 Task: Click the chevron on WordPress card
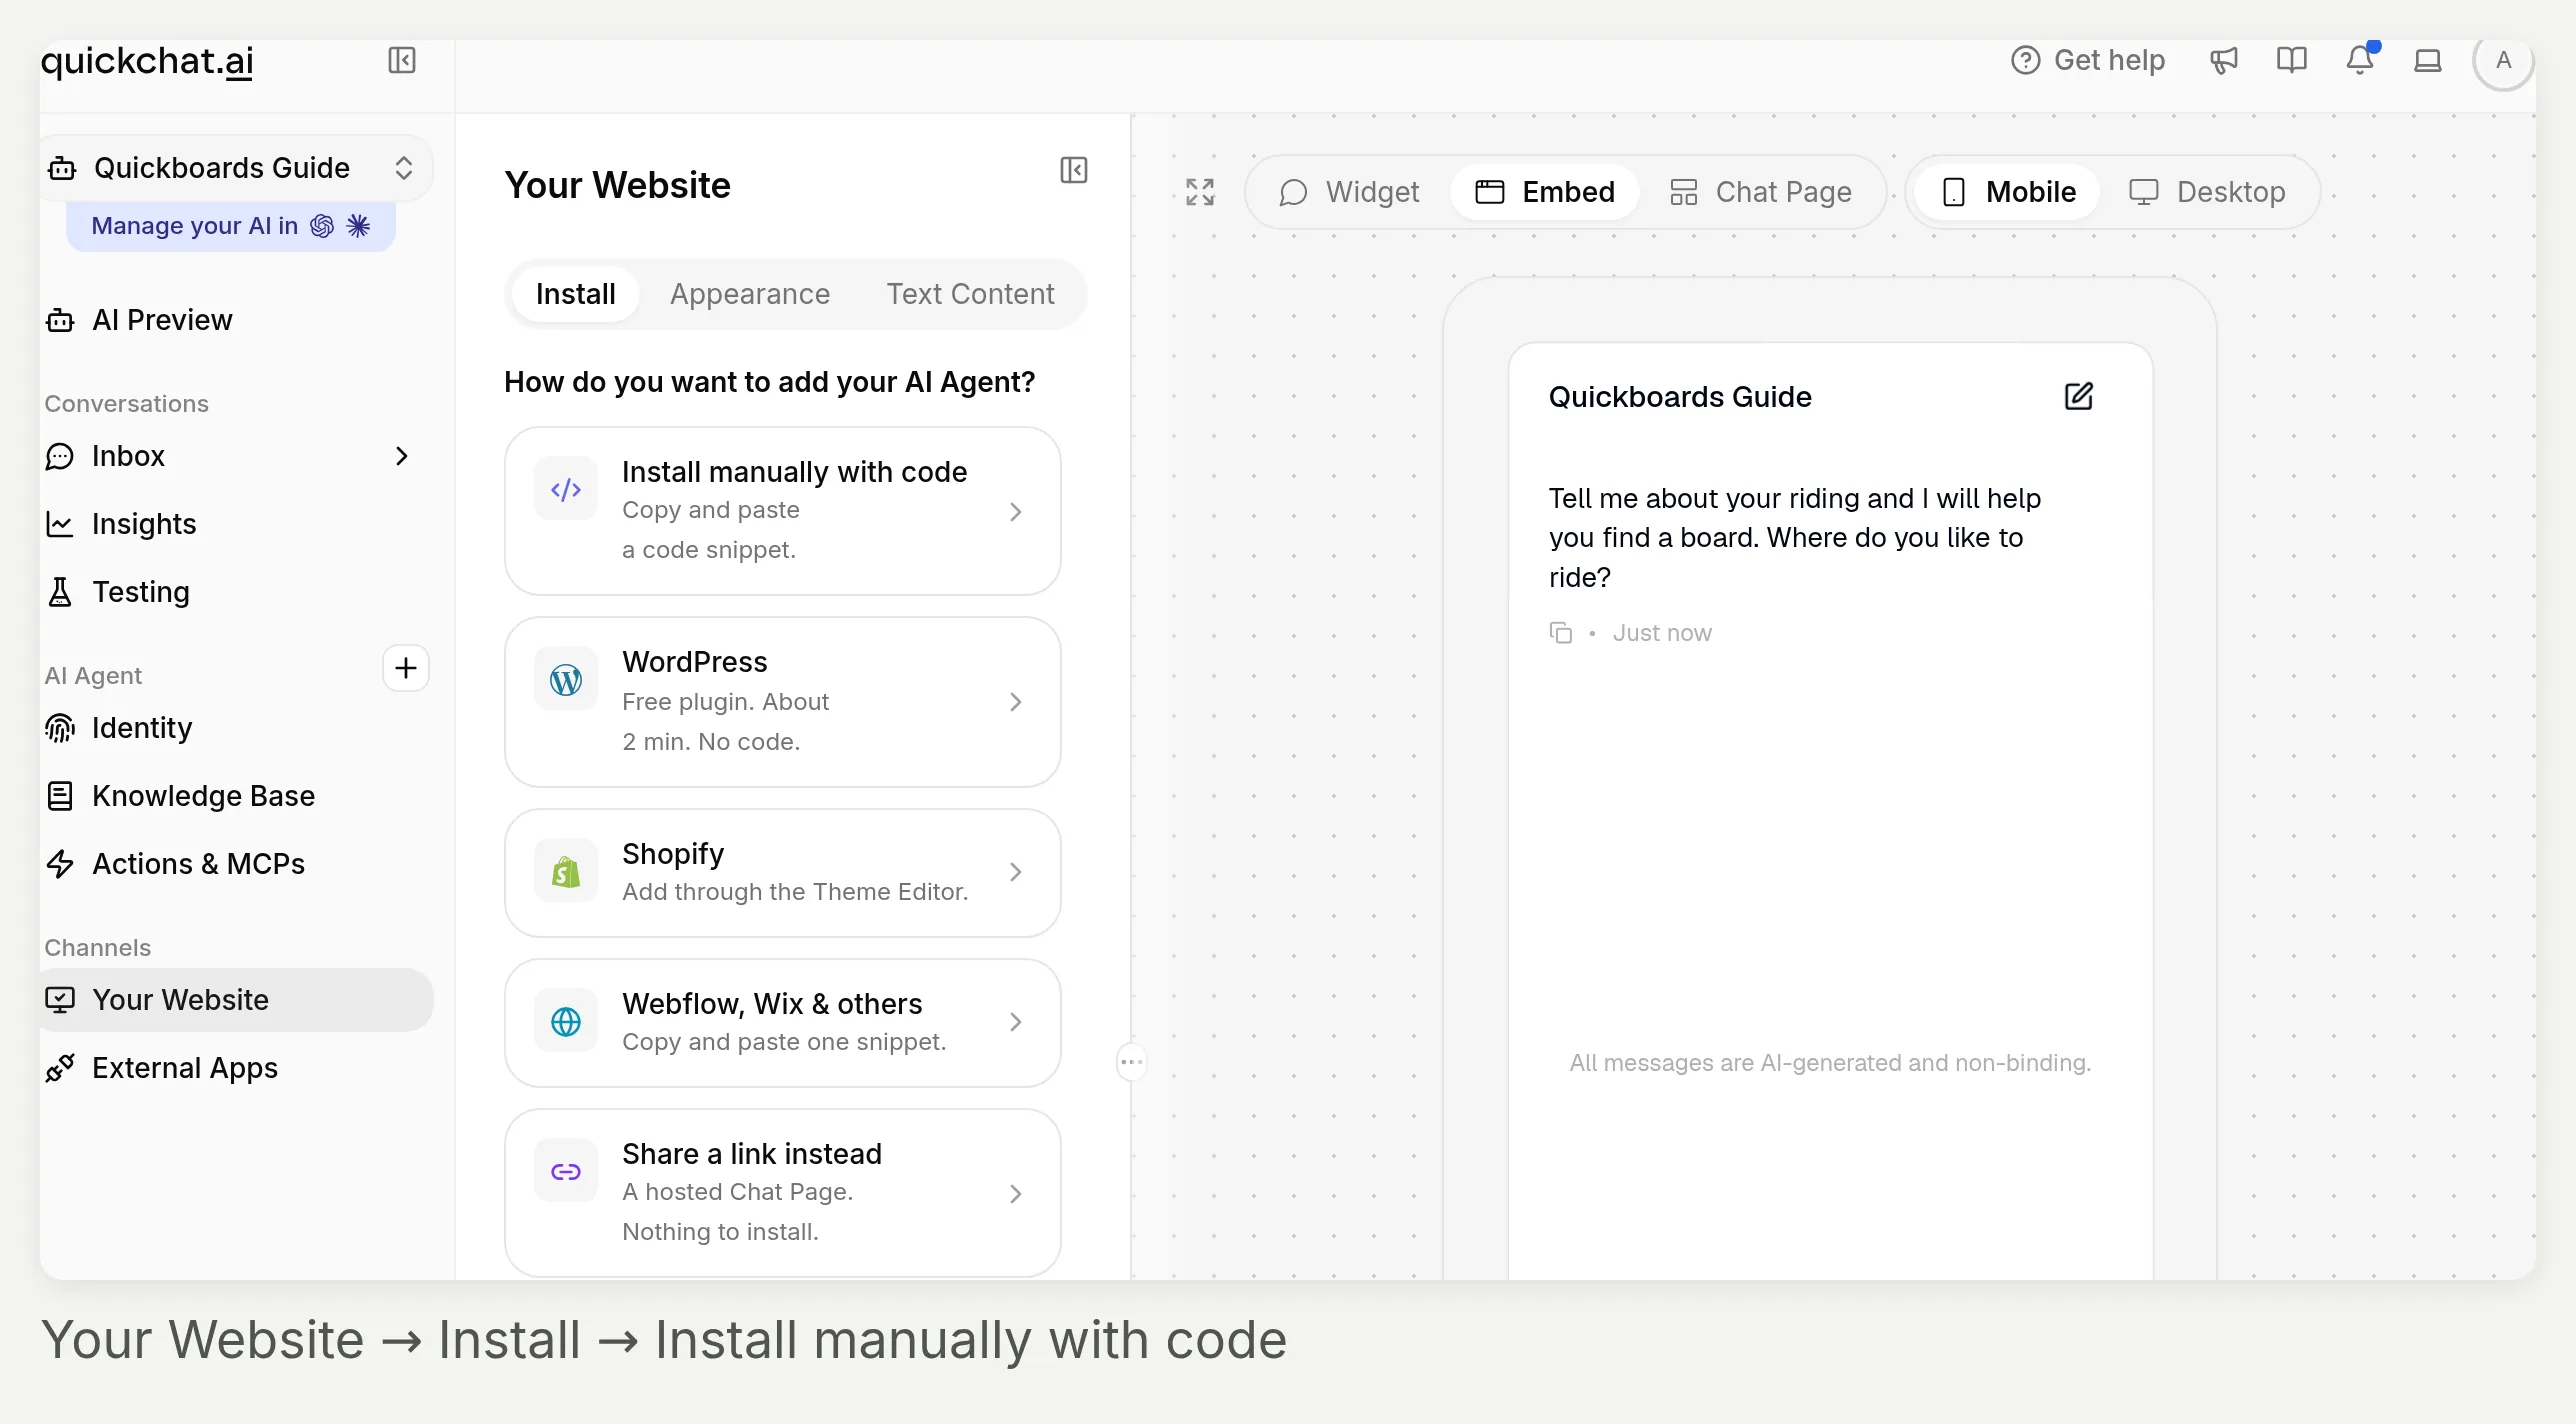tap(1015, 702)
